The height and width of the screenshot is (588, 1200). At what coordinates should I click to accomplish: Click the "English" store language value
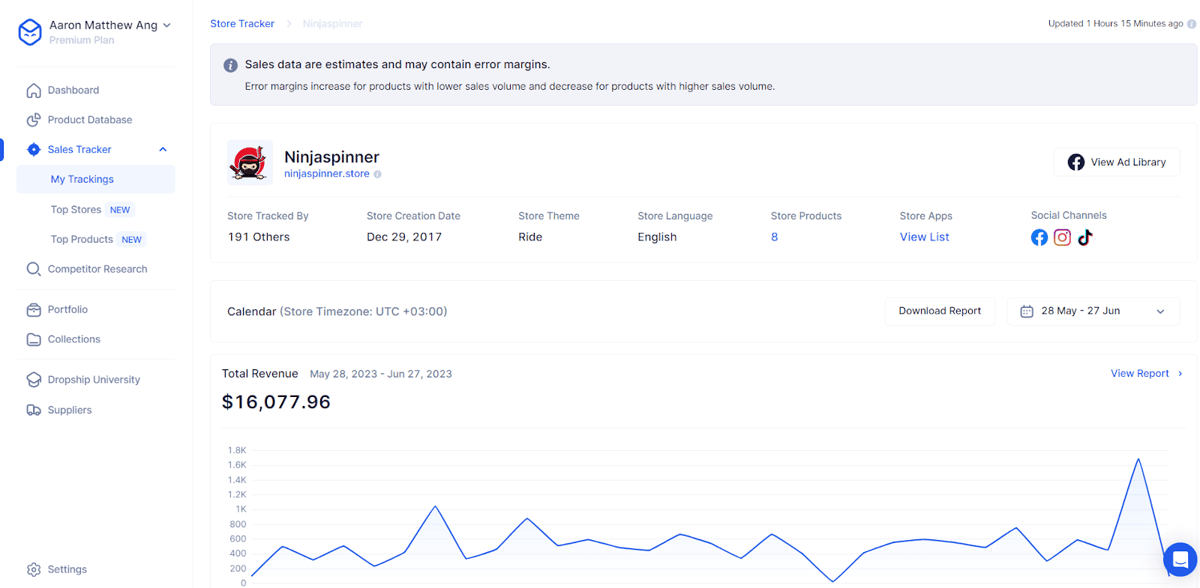point(657,237)
